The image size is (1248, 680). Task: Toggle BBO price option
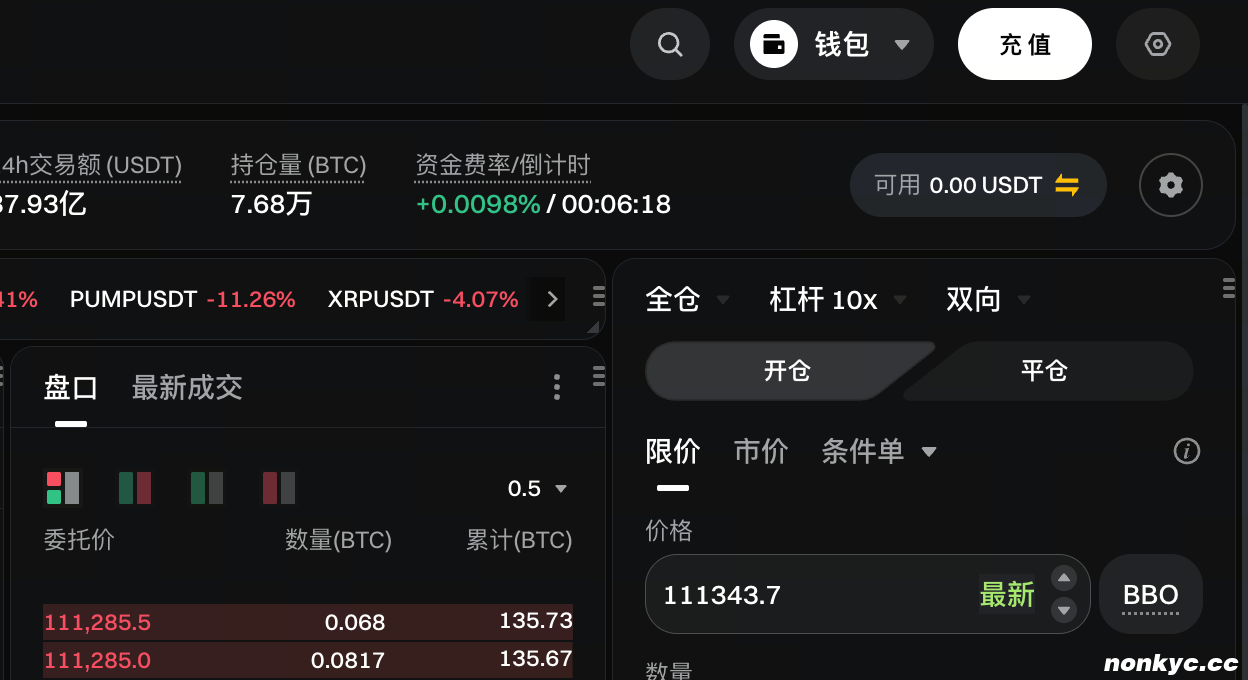(x=1150, y=595)
